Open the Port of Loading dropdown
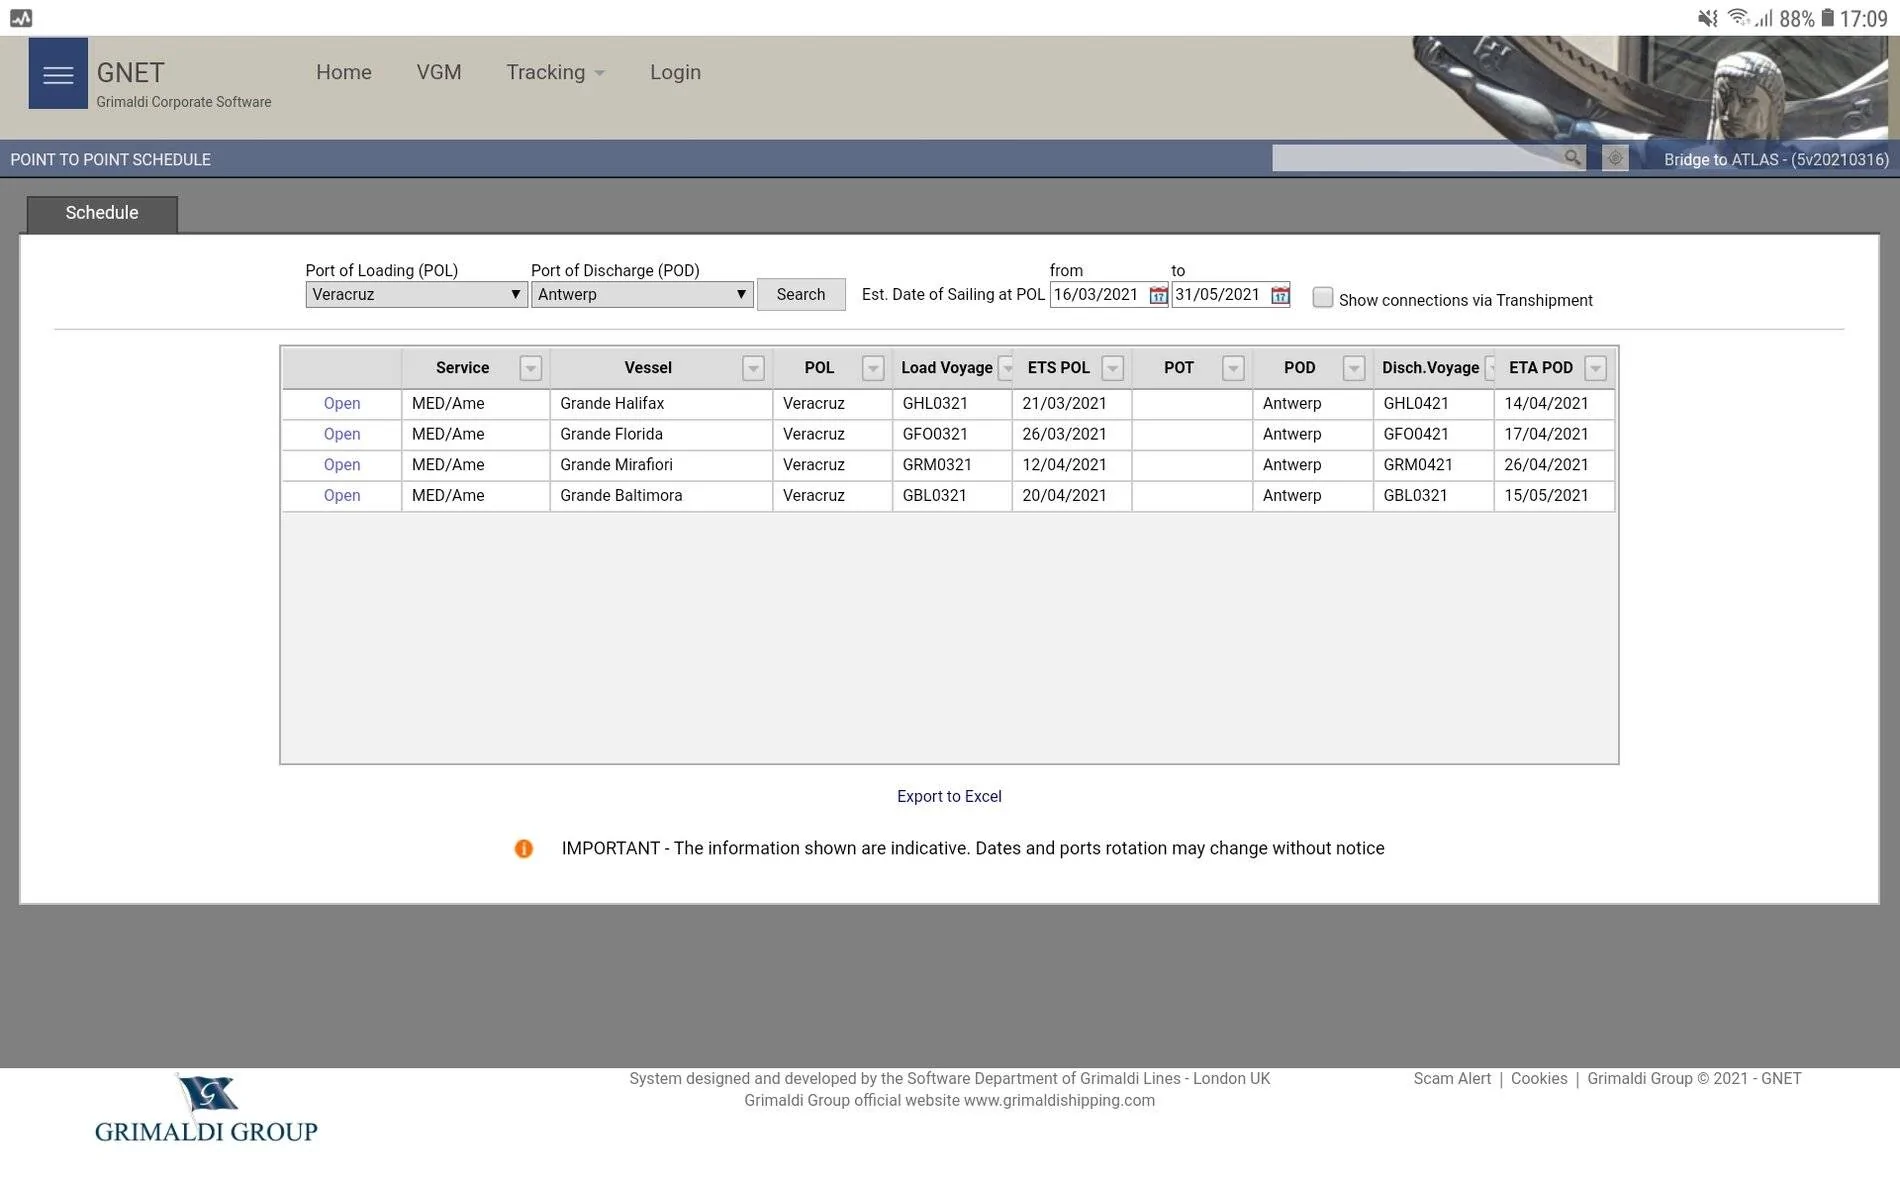This screenshot has width=1900, height=1188. click(x=416, y=295)
